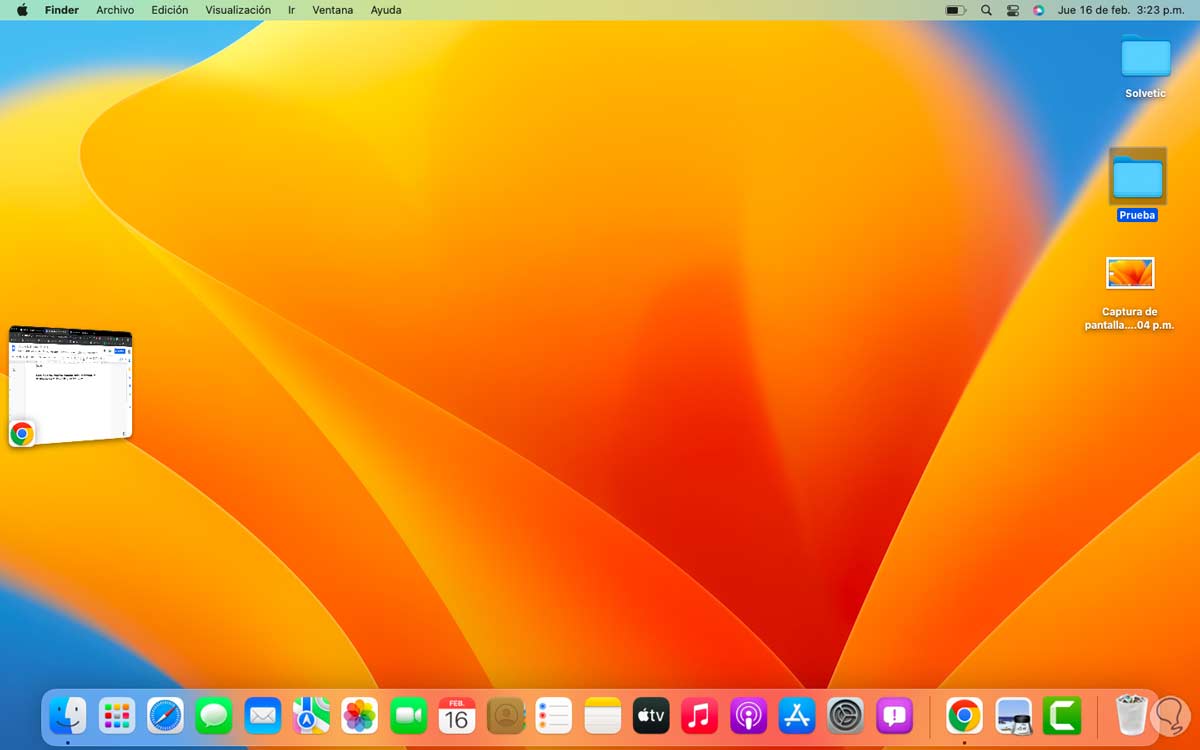The height and width of the screenshot is (750, 1200).
Task: Launch Google Chrome from the Dock
Action: (x=964, y=716)
